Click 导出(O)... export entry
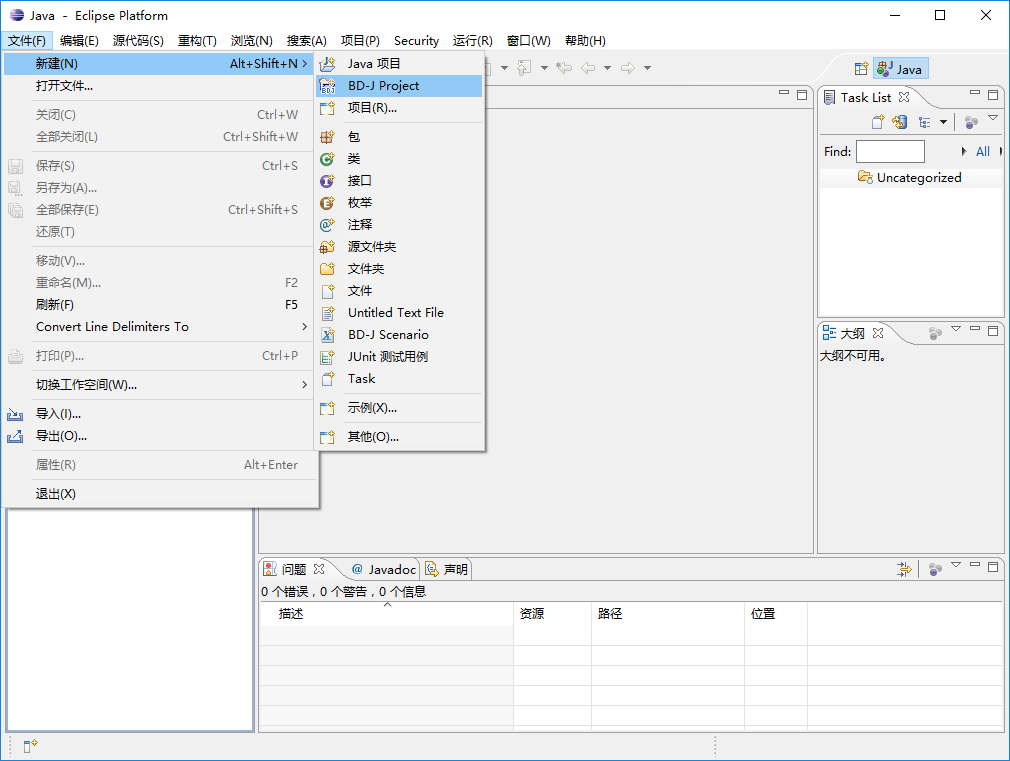This screenshot has height=761, width=1010. click(x=159, y=436)
